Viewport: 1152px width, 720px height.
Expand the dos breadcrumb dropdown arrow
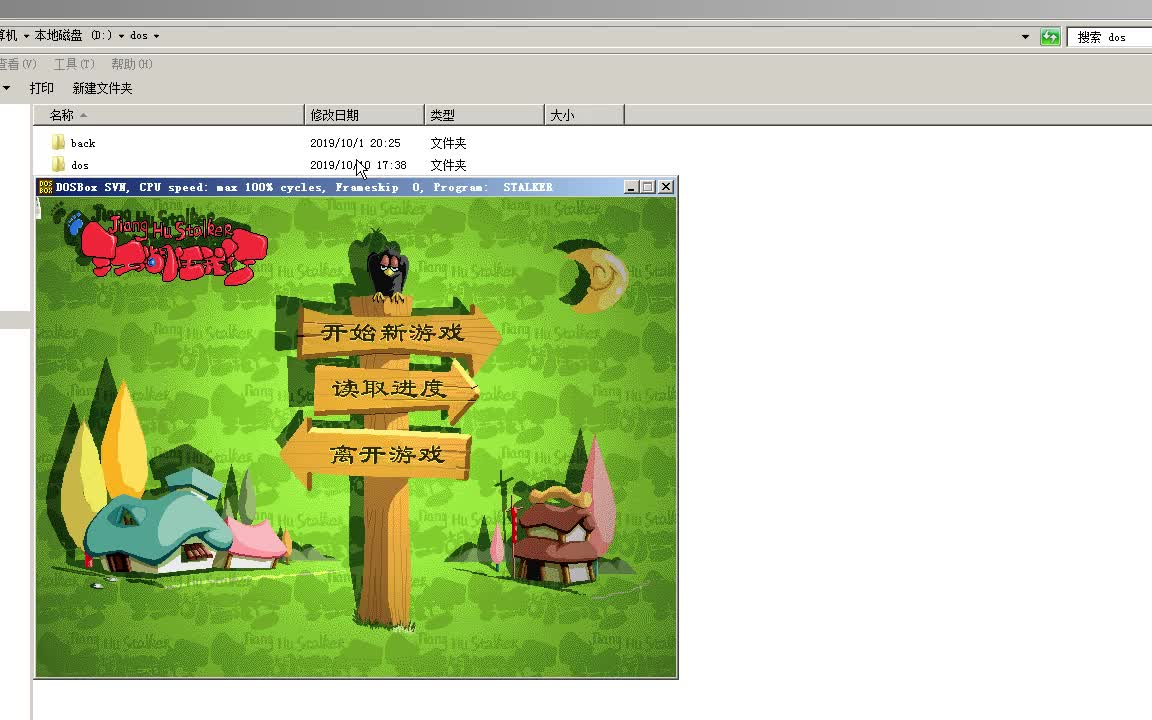point(156,36)
